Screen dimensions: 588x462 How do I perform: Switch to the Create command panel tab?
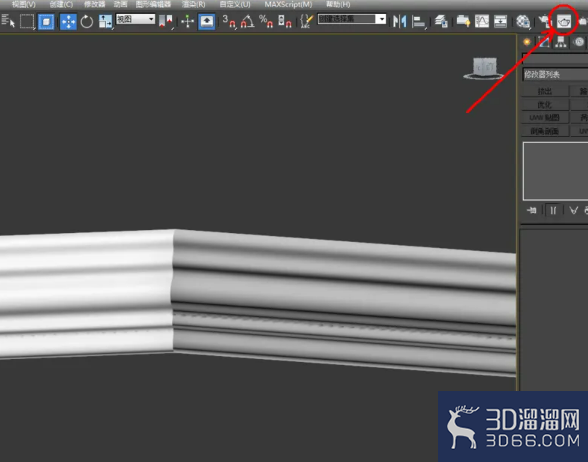pyautogui.click(x=526, y=42)
